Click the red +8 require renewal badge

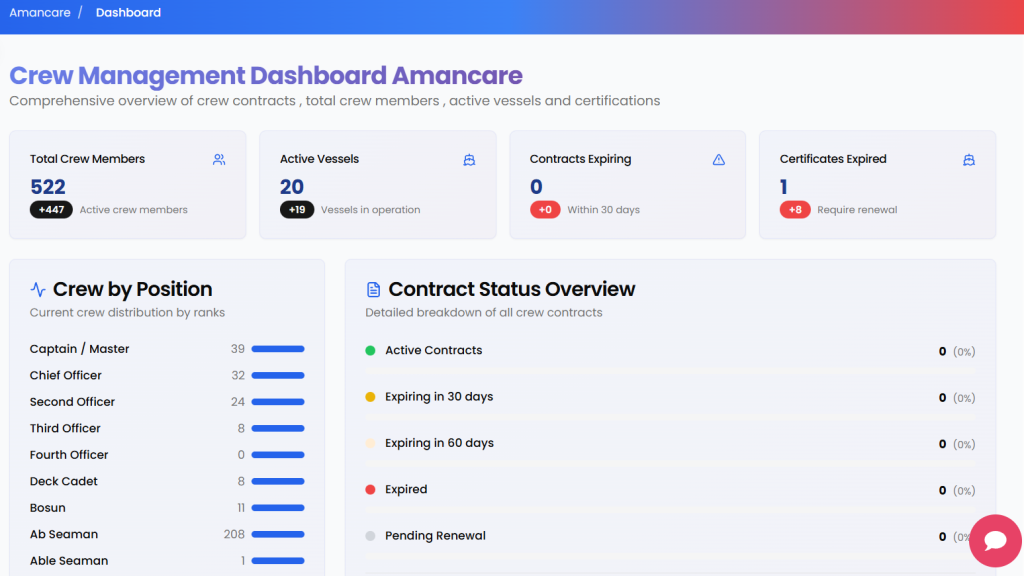[794, 210]
